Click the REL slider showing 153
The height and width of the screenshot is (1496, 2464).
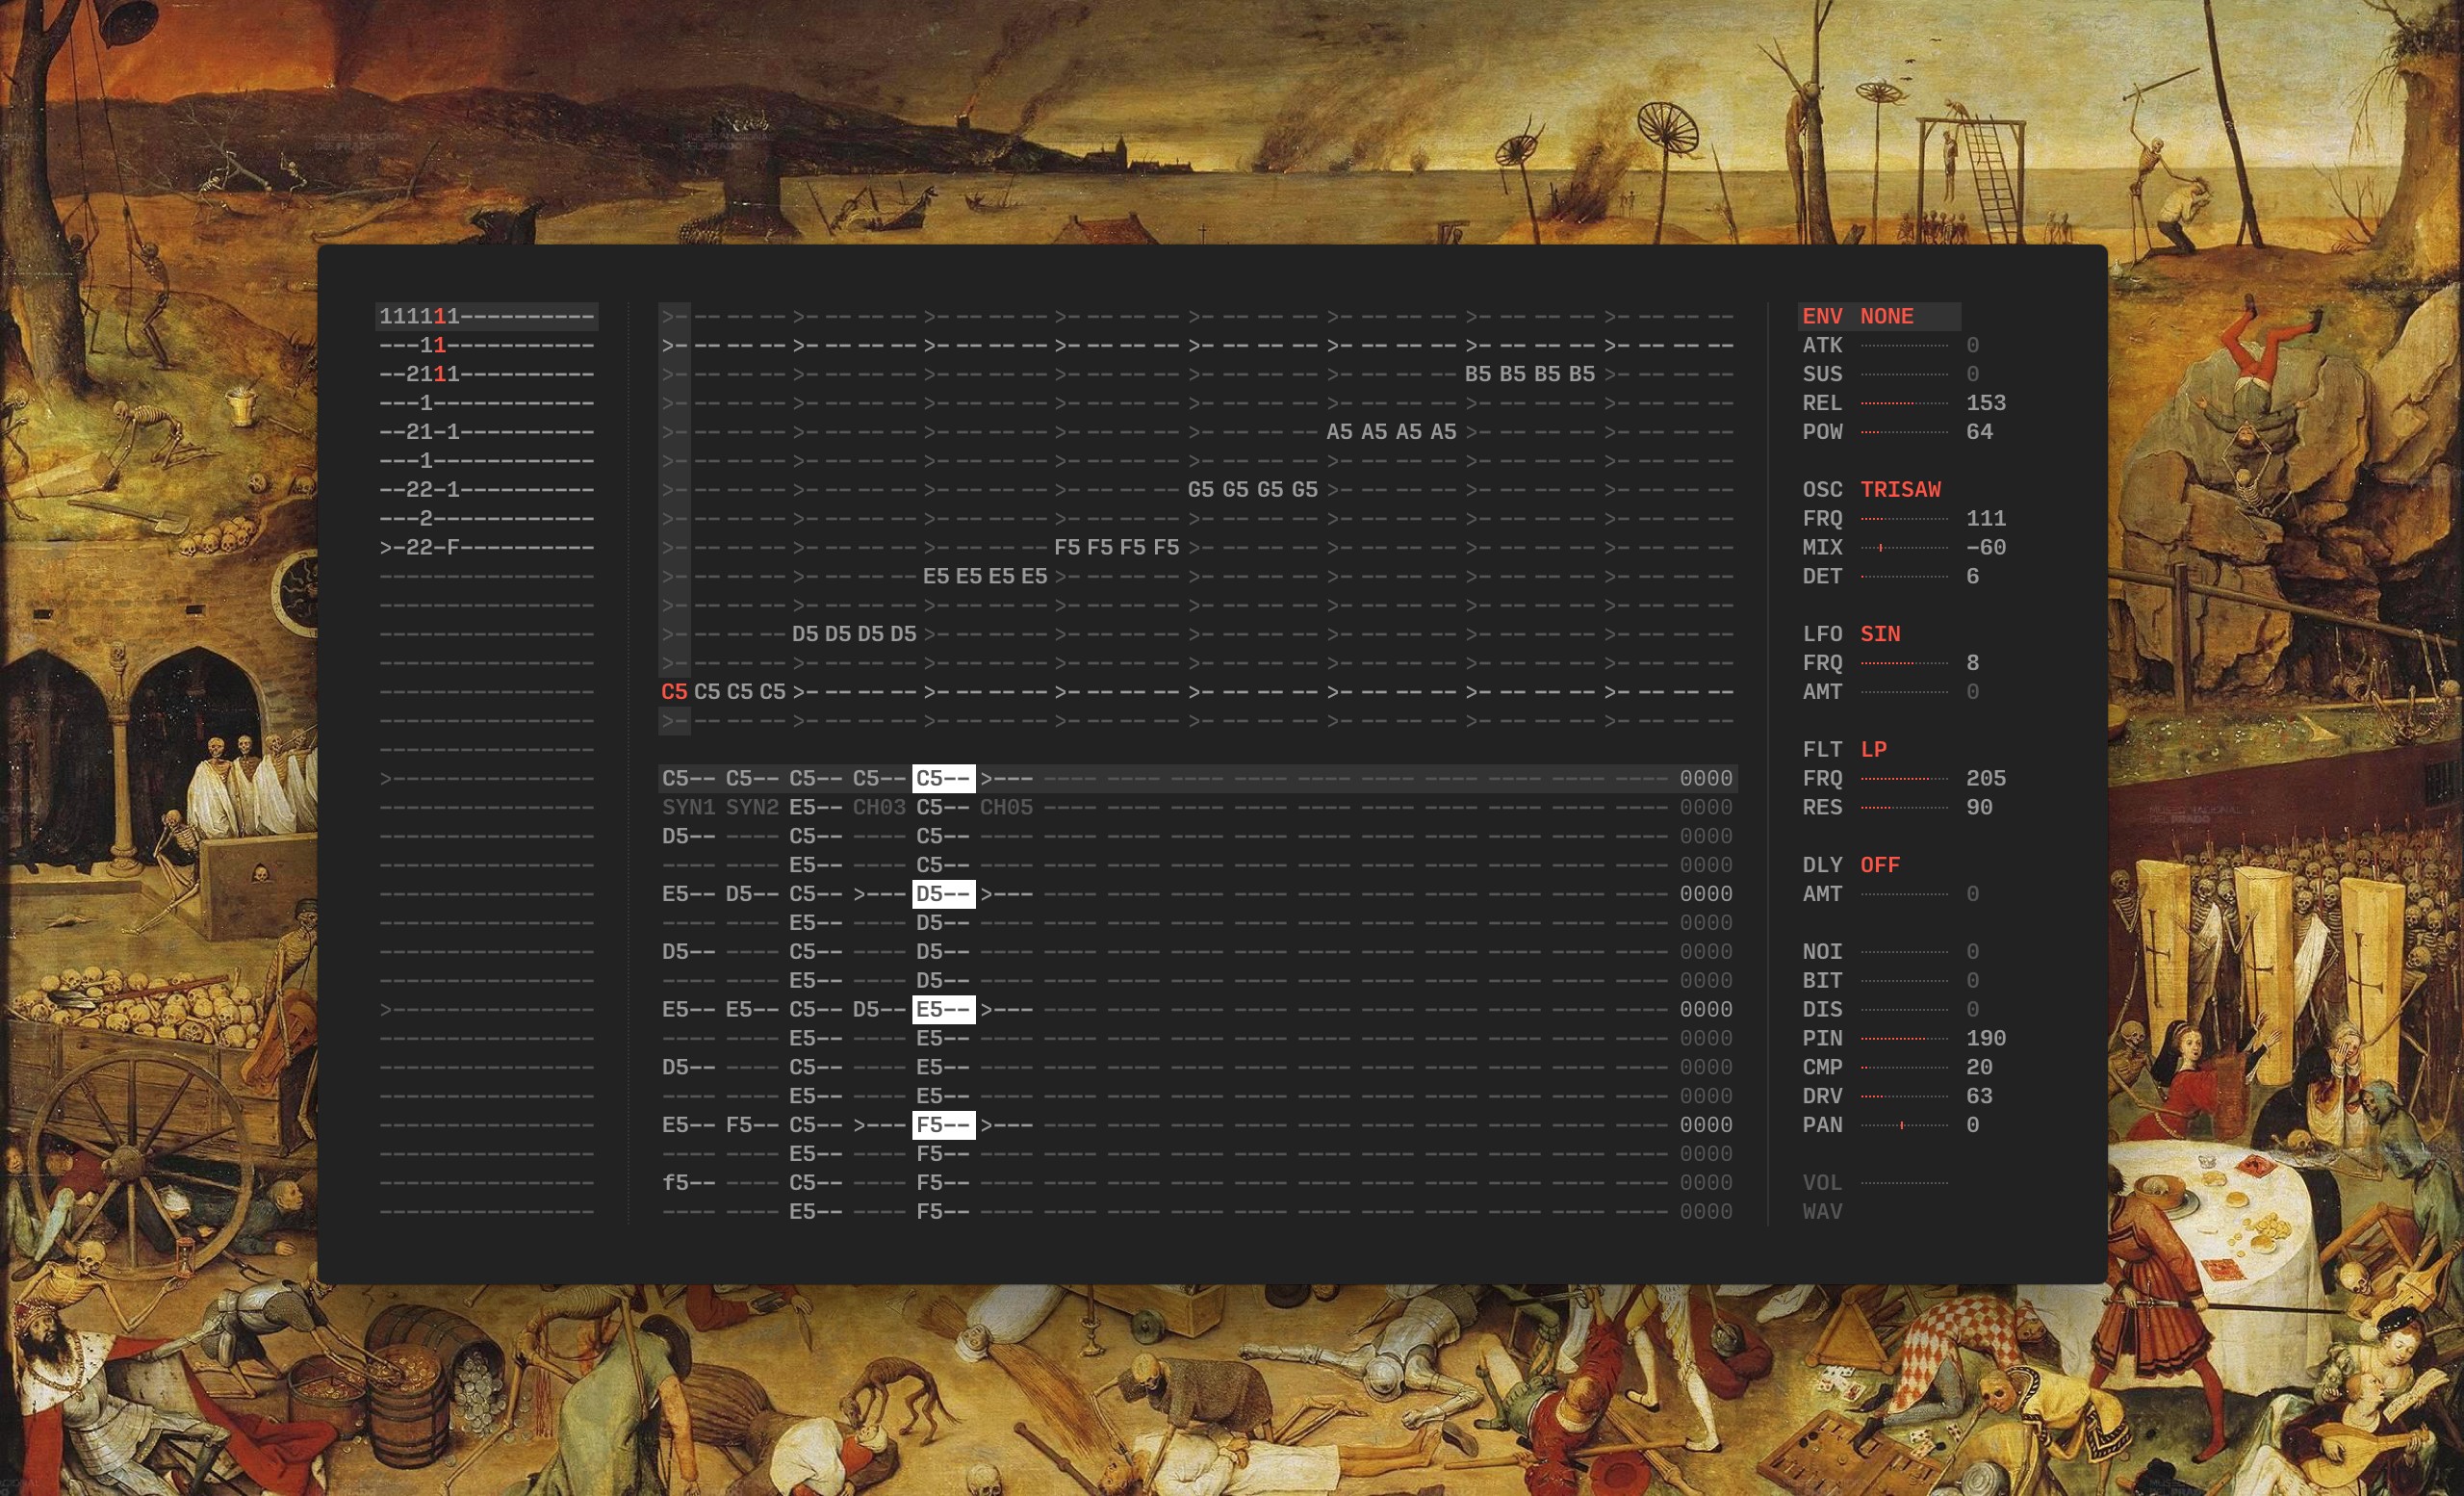1904,403
